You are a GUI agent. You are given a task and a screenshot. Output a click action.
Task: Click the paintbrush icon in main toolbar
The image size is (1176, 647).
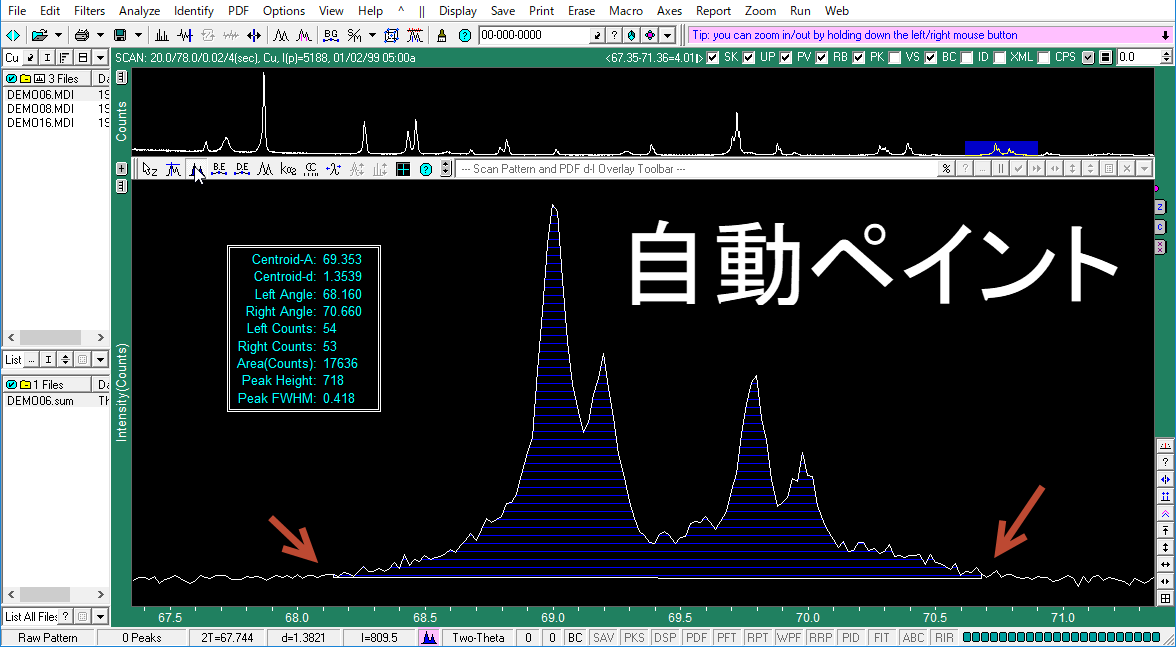point(442,35)
